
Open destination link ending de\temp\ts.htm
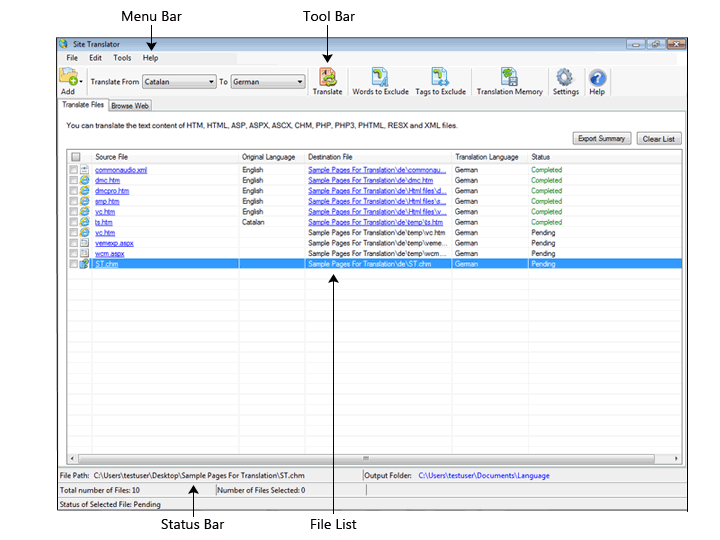click(376, 222)
